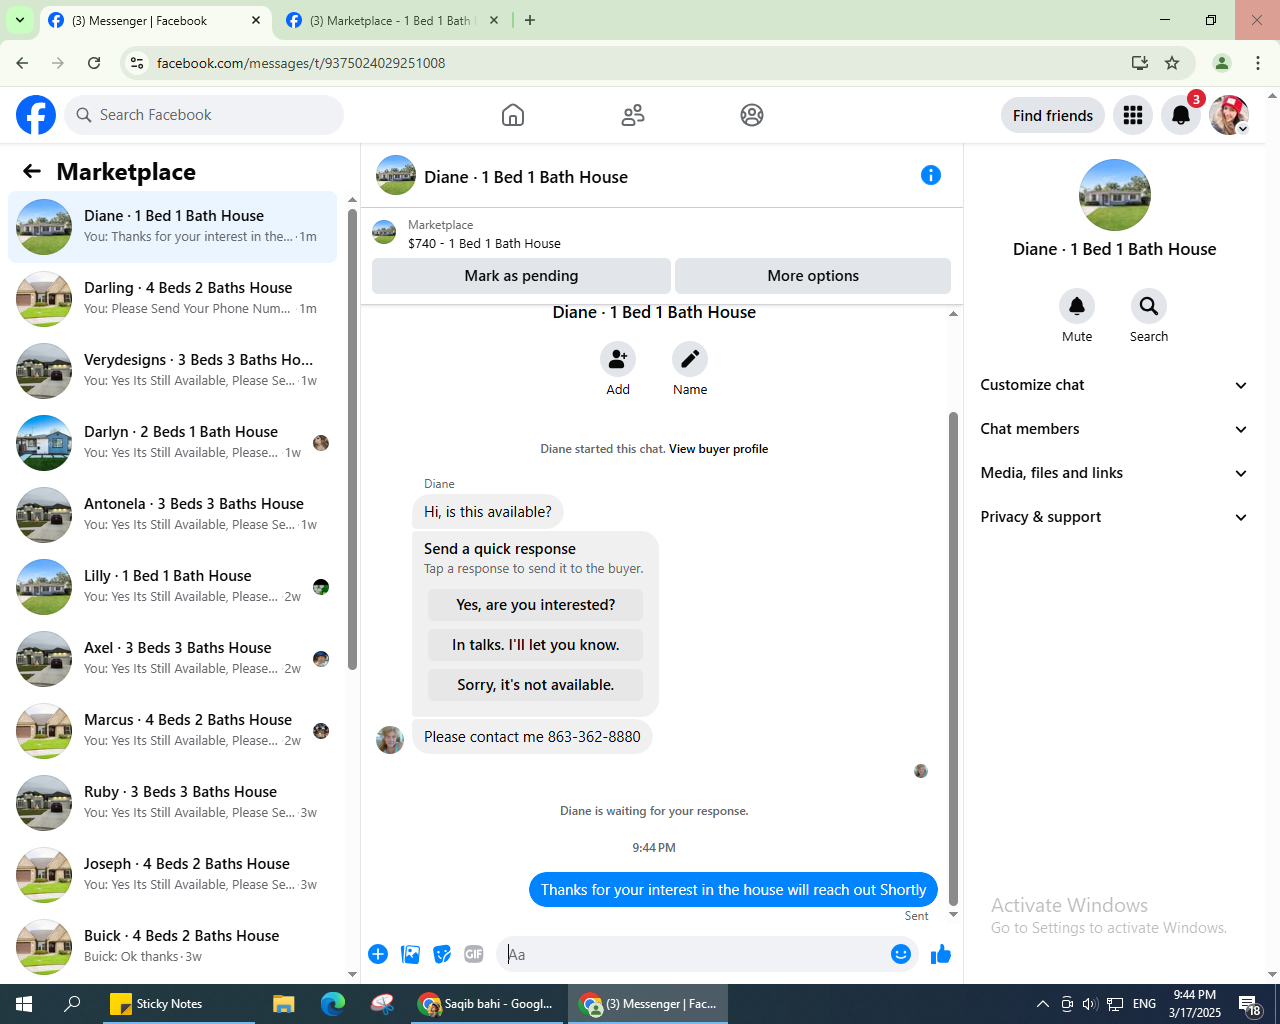Open the View buyer profile link

(x=718, y=449)
